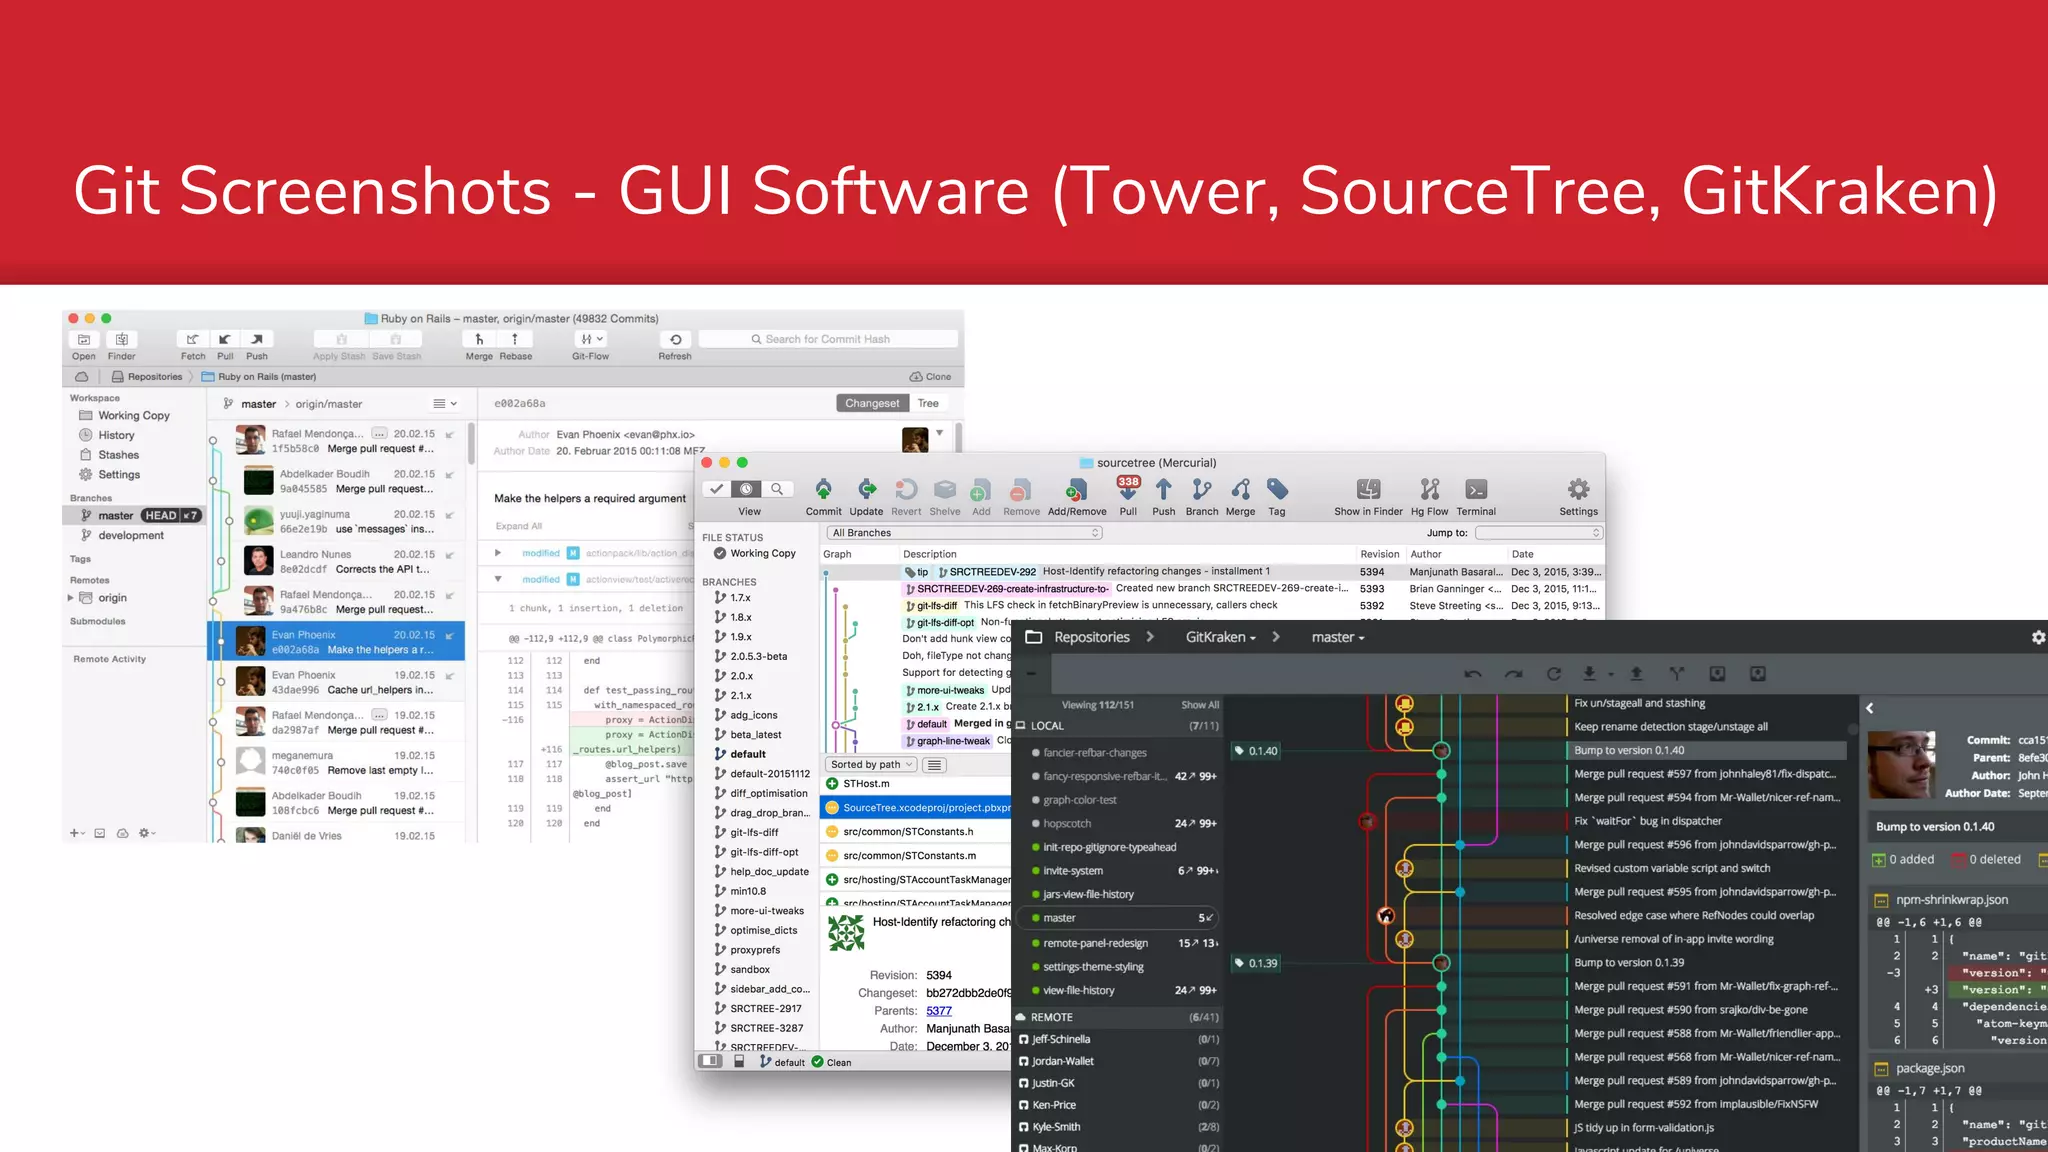Click the Merge icon in SourceTree toolbar

pos(1241,489)
